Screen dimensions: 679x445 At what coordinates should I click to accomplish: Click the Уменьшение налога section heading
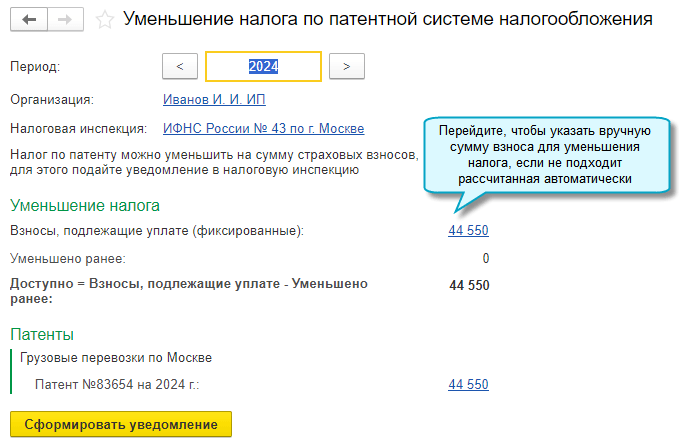[x=85, y=205]
